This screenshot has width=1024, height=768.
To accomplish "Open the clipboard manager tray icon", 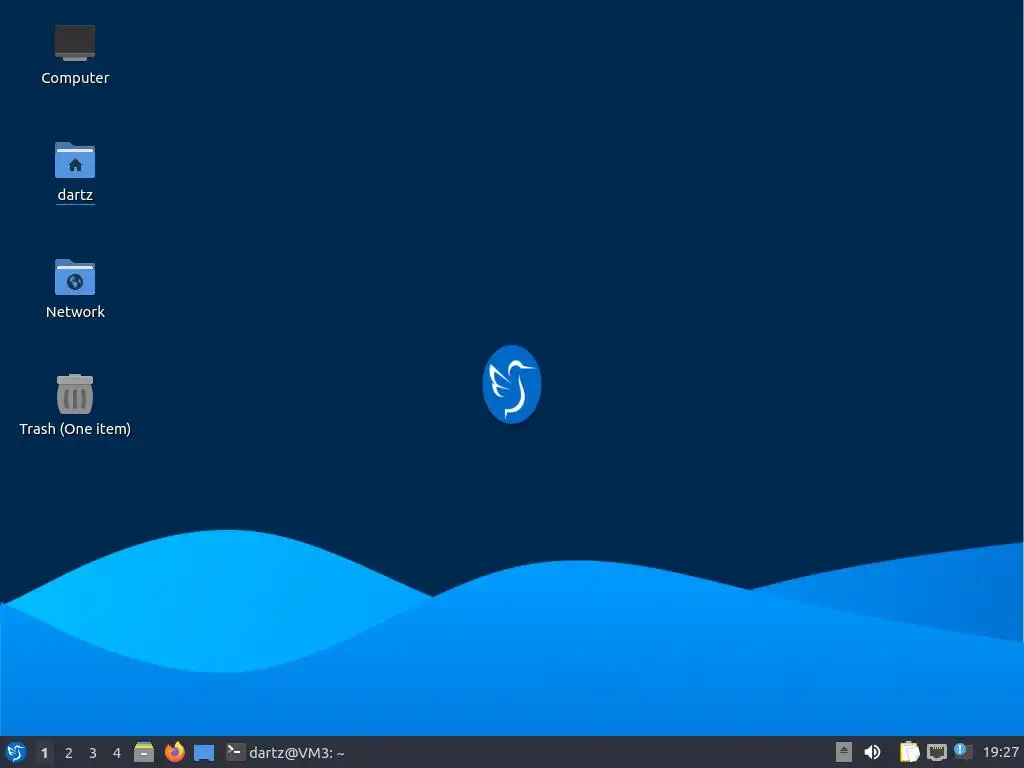I will coord(909,752).
